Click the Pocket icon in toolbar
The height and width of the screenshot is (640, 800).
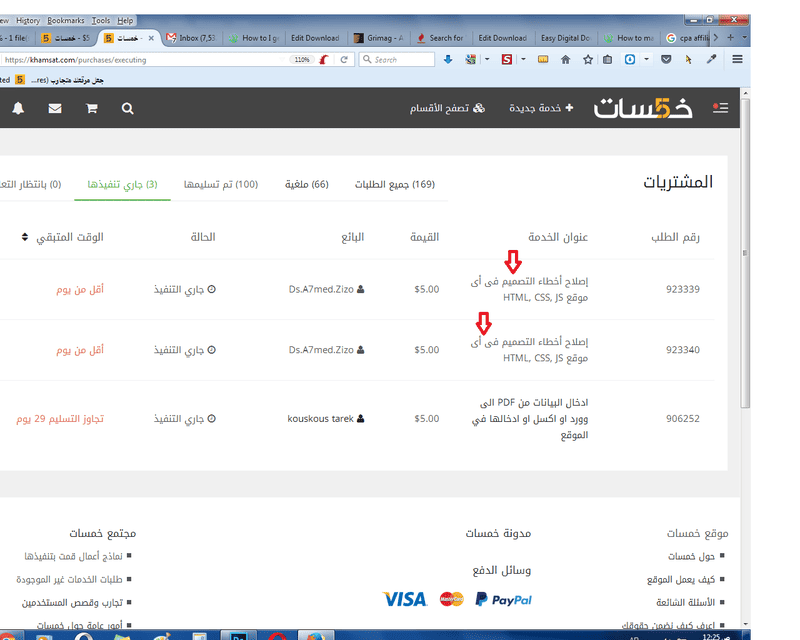pyautogui.click(x=666, y=60)
